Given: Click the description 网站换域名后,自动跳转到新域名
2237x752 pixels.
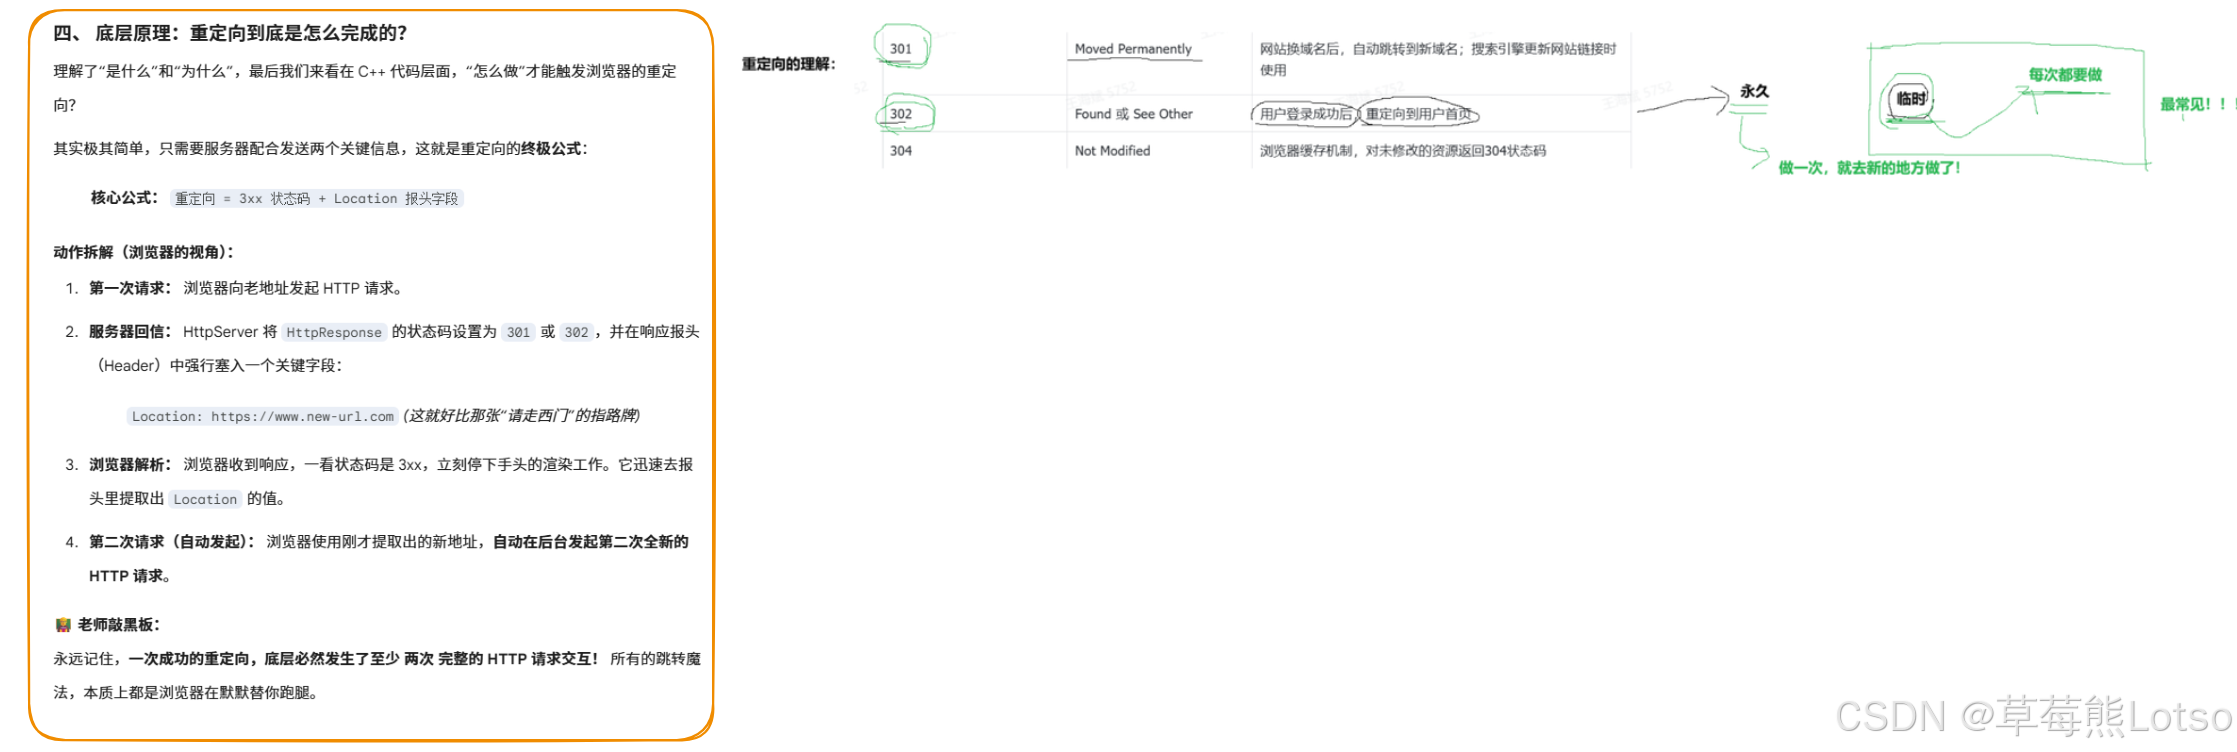Looking at the screenshot, I should (x=1360, y=49).
